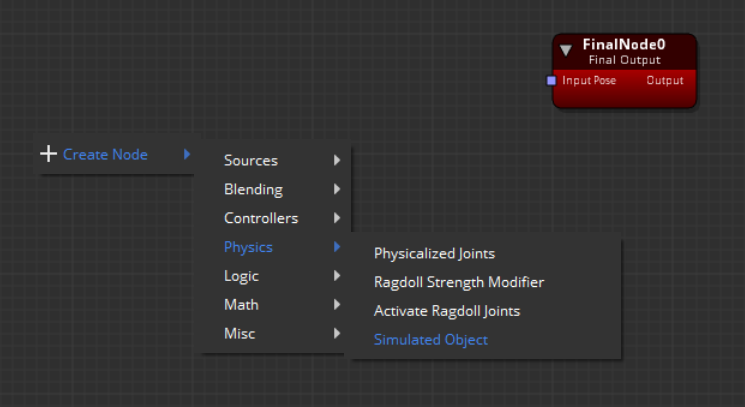Select the Physics menu category
745x407 pixels.
(x=248, y=247)
